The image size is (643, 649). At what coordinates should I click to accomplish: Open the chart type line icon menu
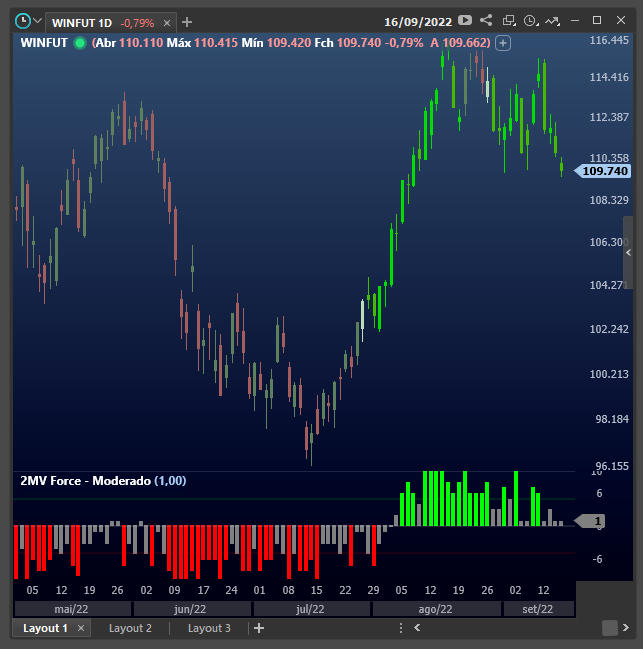(551, 20)
